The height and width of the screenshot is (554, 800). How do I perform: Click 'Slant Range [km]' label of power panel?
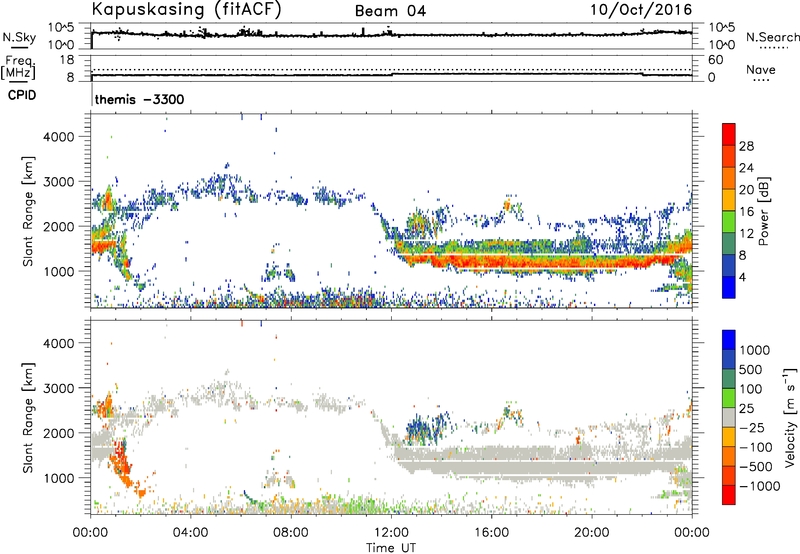point(28,212)
